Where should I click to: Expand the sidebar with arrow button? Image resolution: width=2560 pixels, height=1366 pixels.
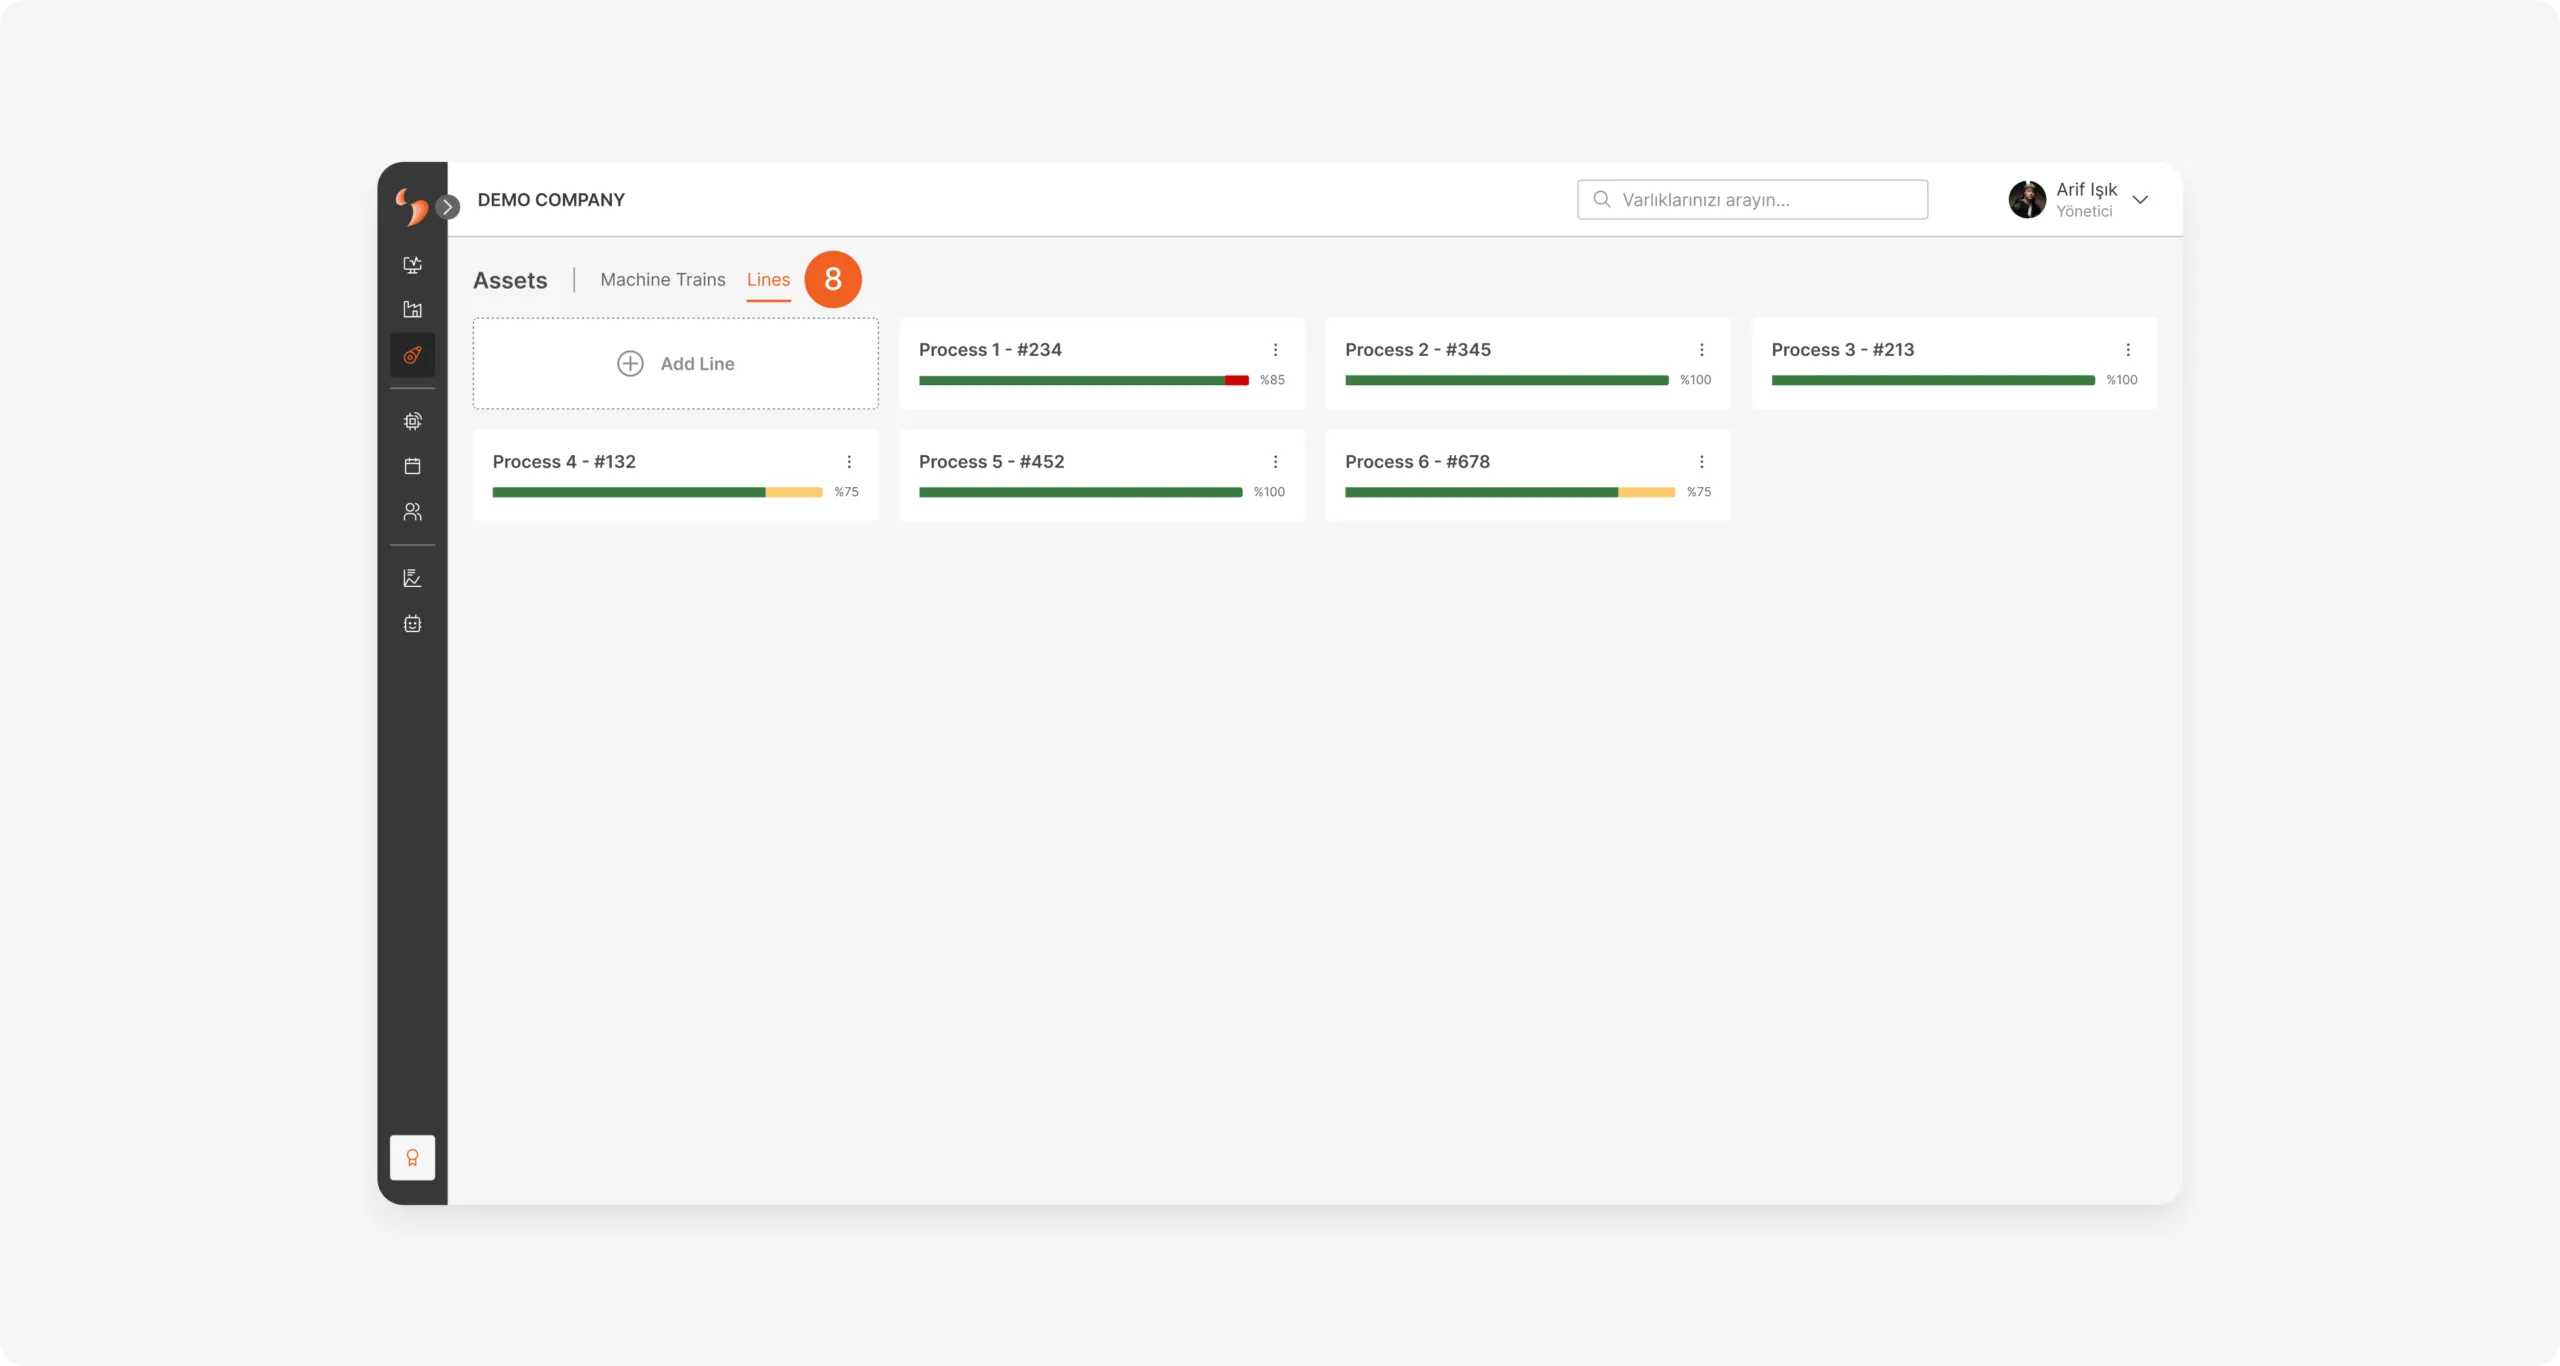click(x=448, y=207)
